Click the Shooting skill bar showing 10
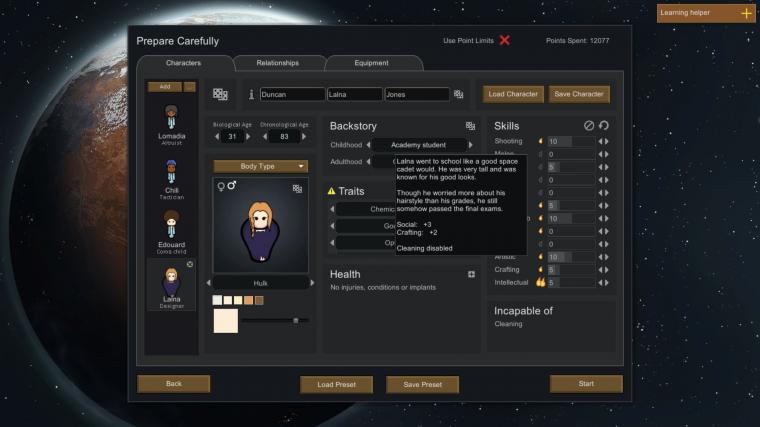The image size is (760, 427). tap(571, 142)
